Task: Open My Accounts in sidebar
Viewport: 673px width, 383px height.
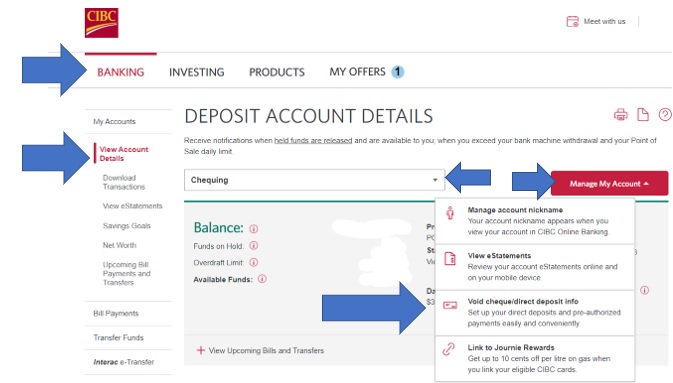Action: tap(114, 122)
